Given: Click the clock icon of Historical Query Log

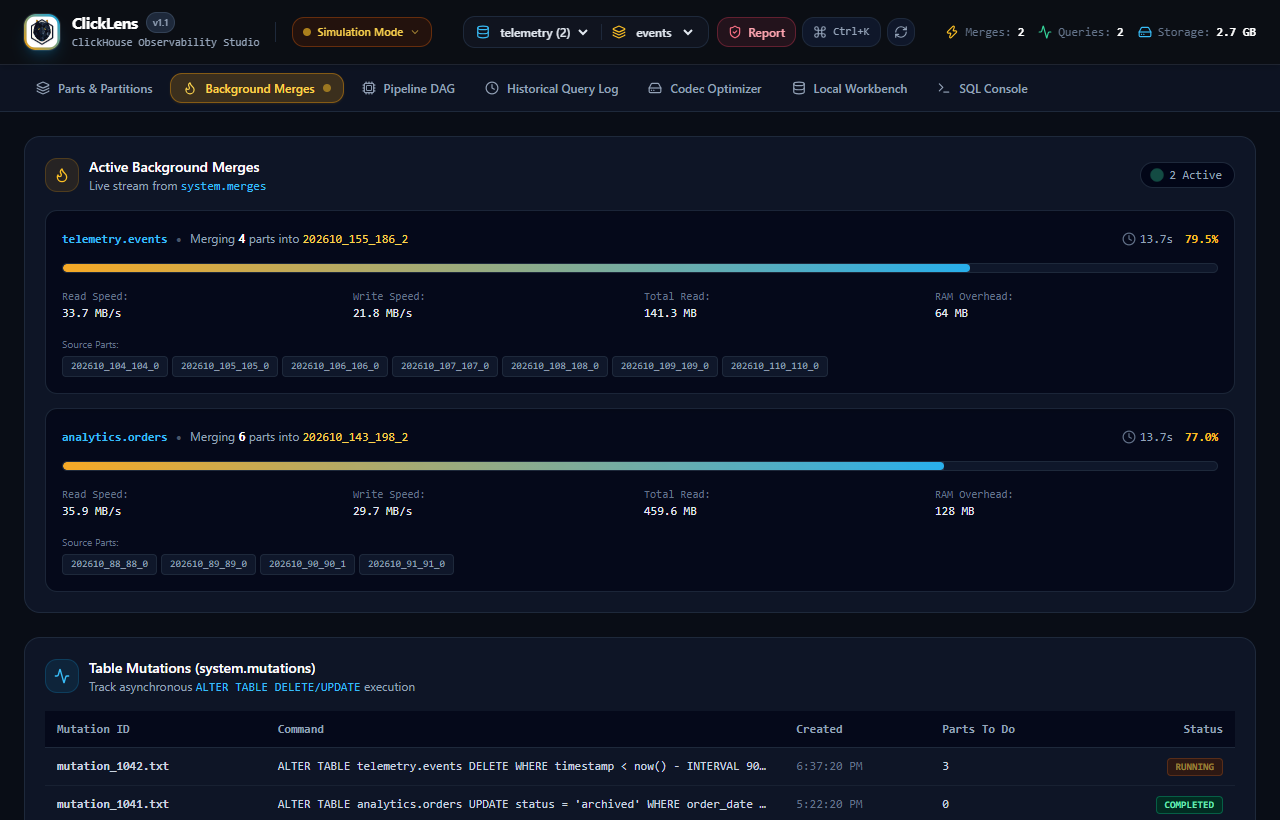Looking at the screenshot, I should point(492,88).
